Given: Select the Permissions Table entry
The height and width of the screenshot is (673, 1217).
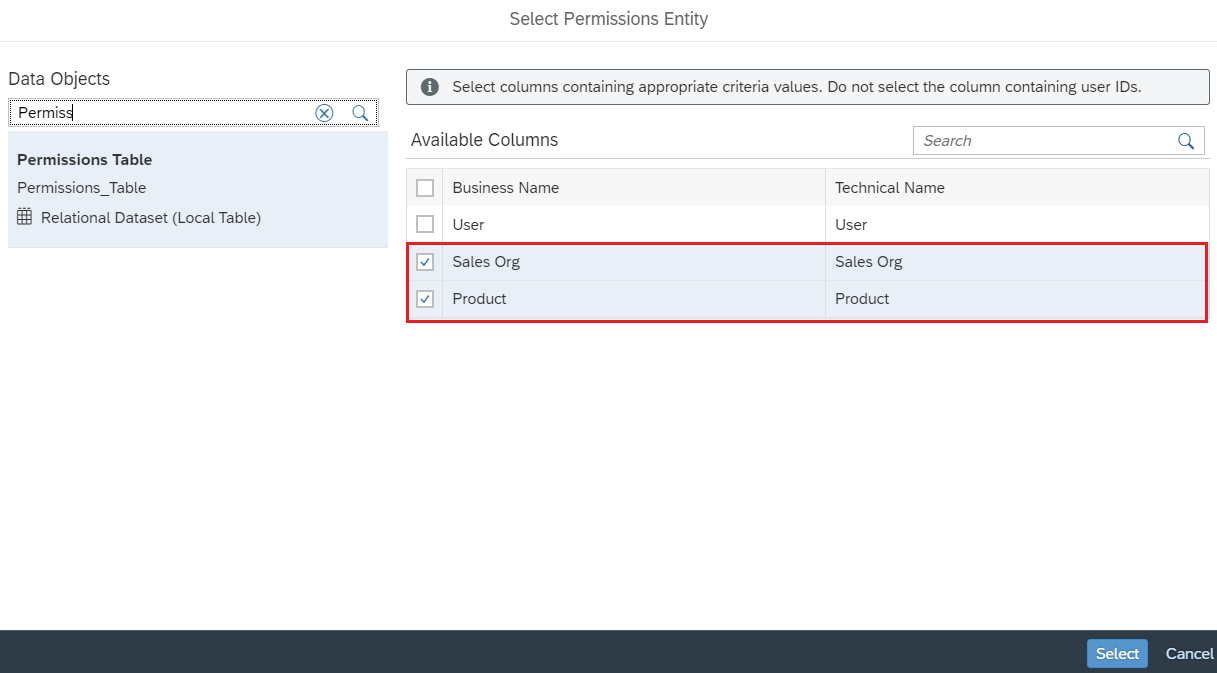Looking at the screenshot, I should coord(198,189).
